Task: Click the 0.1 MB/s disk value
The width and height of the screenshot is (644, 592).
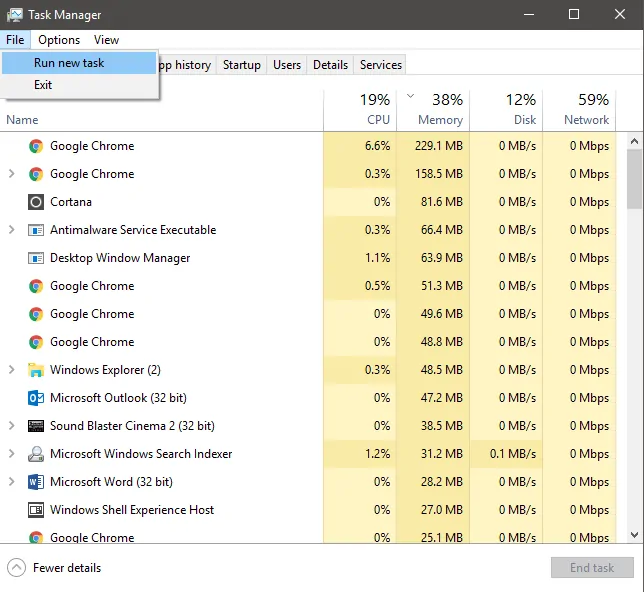Action: point(513,454)
